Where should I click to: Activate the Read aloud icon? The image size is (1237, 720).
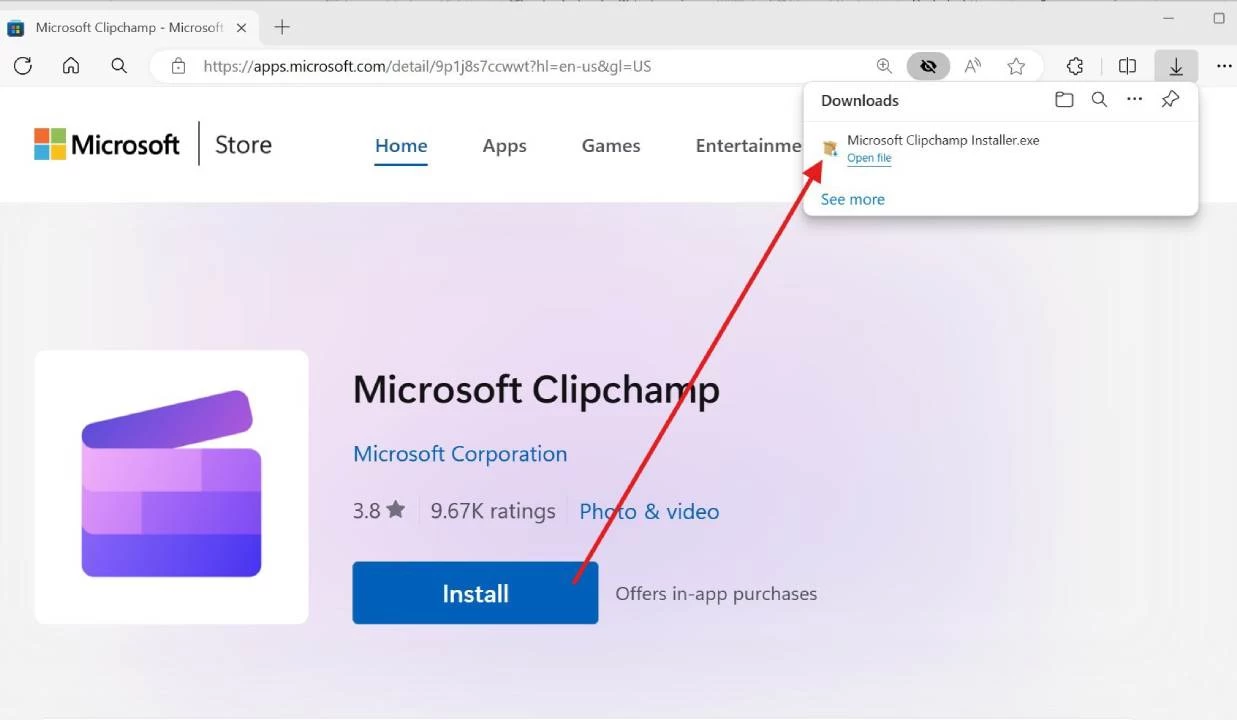pos(972,66)
